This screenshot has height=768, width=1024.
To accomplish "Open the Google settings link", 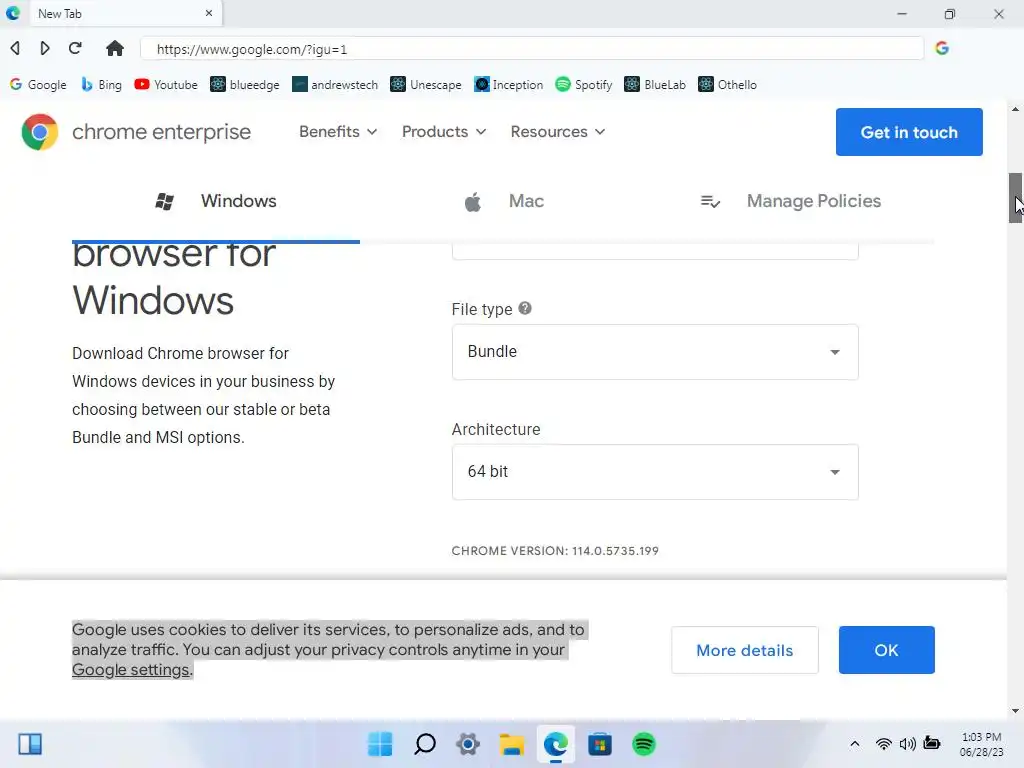I will (x=131, y=670).
